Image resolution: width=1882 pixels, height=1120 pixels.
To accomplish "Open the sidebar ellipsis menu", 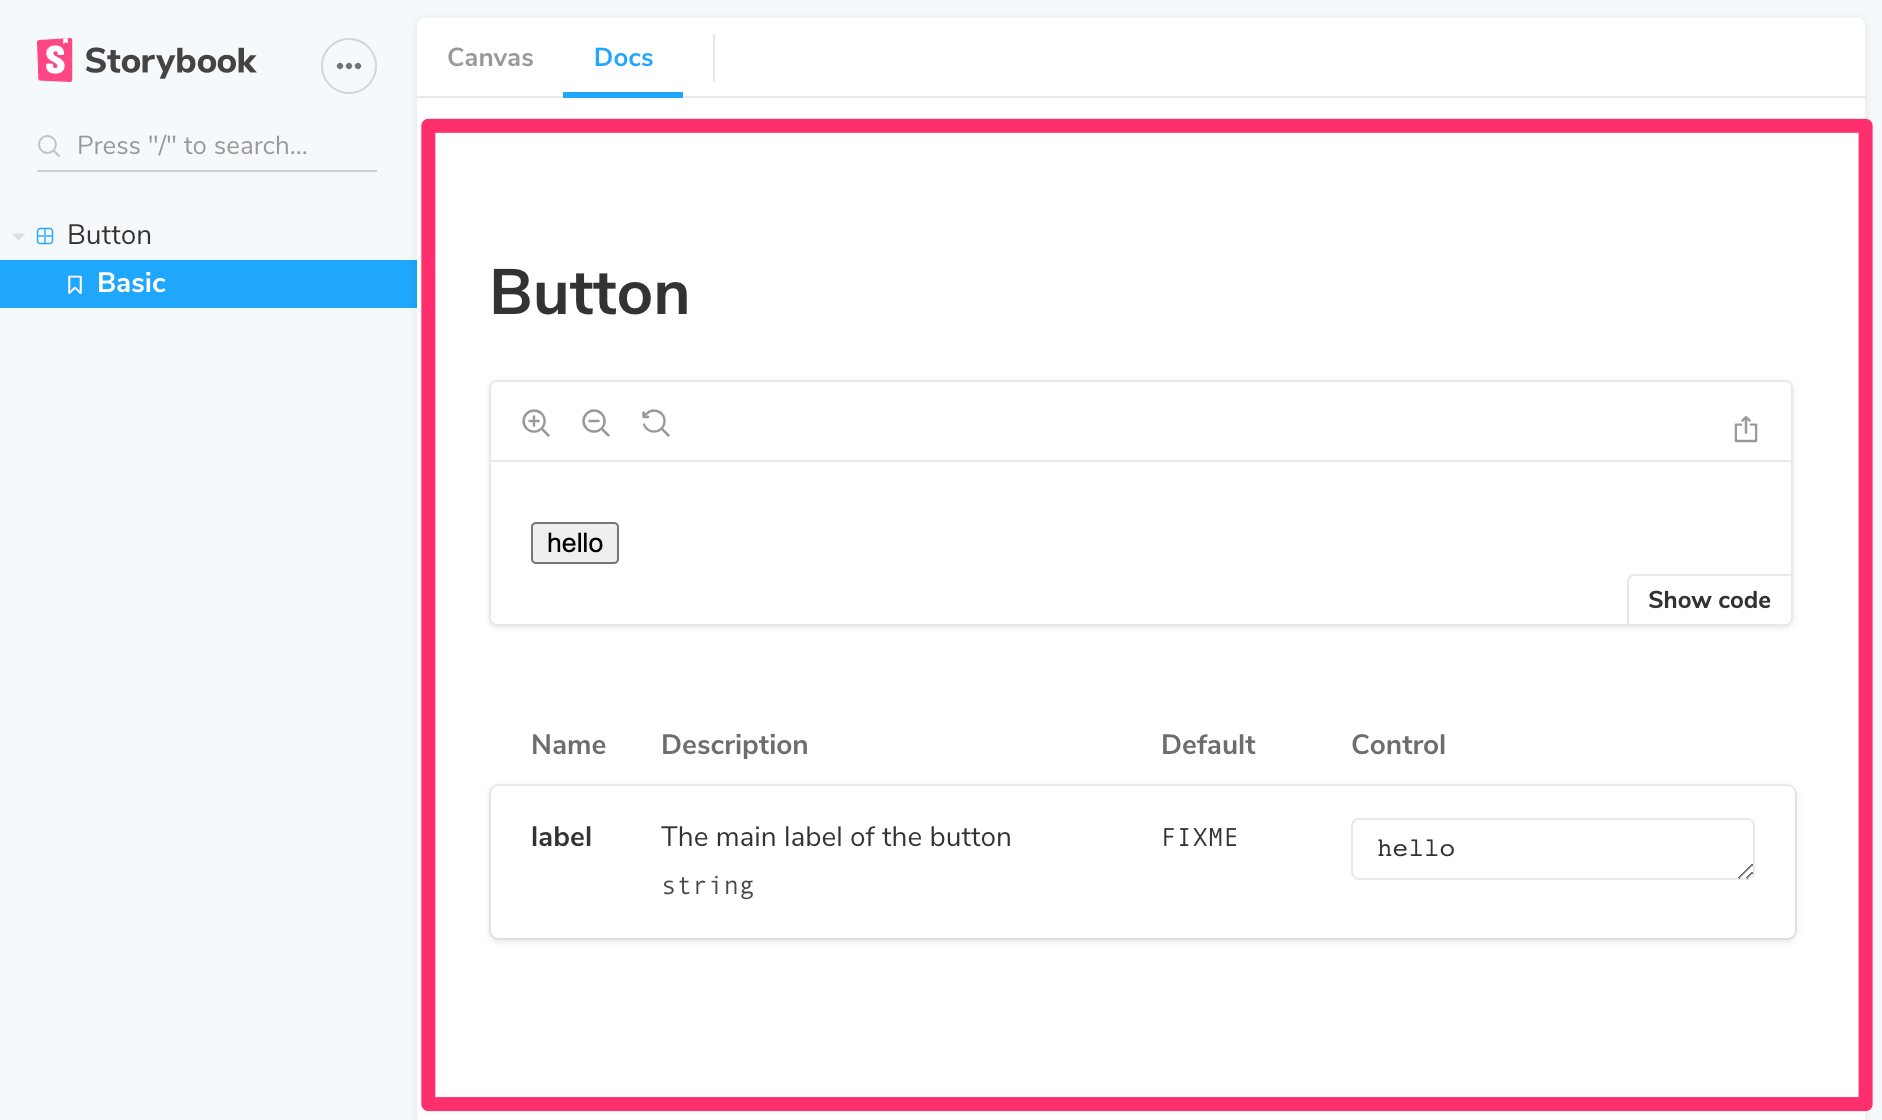I will pos(348,66).
